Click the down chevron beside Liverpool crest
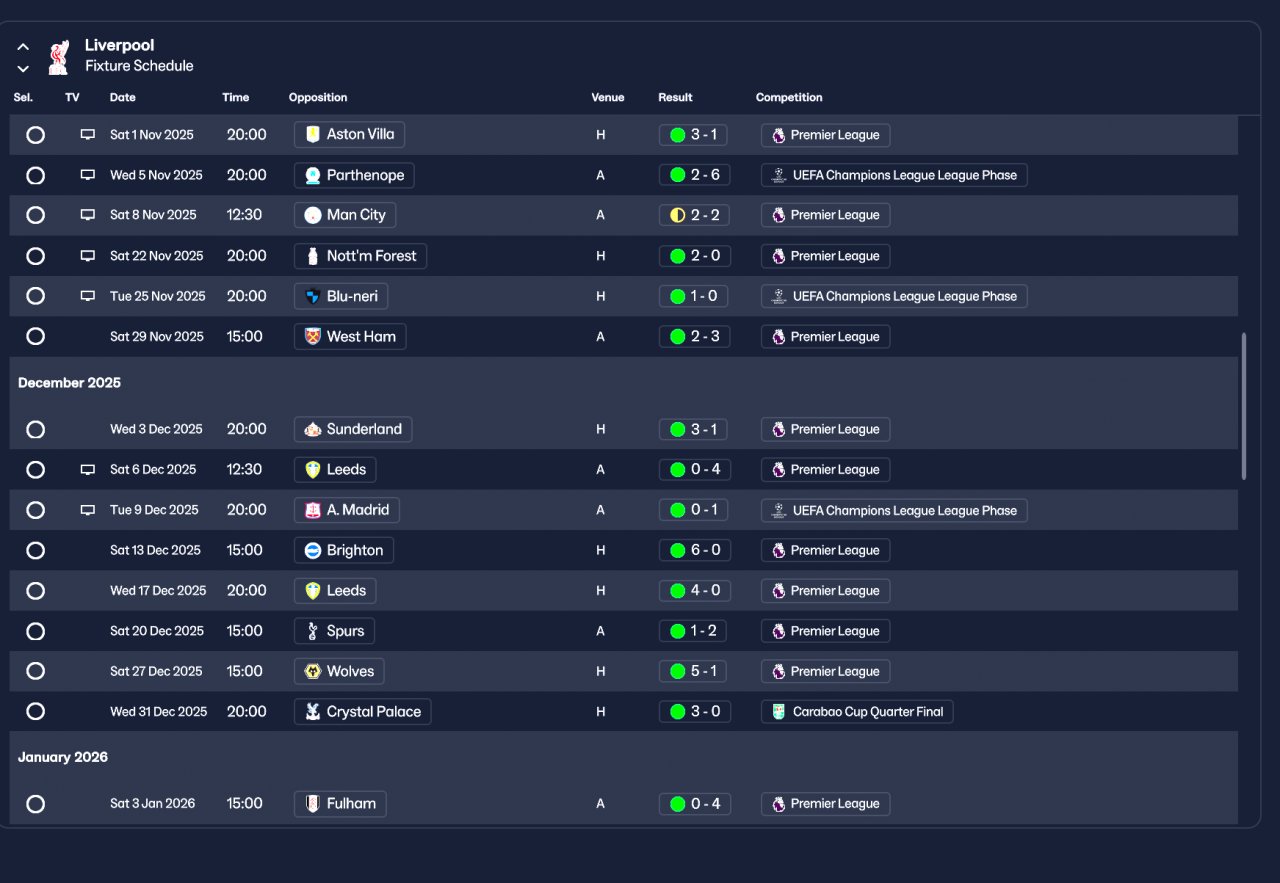Image resolution: width=1280 pixels, height=883 pixels. point(23,69)
